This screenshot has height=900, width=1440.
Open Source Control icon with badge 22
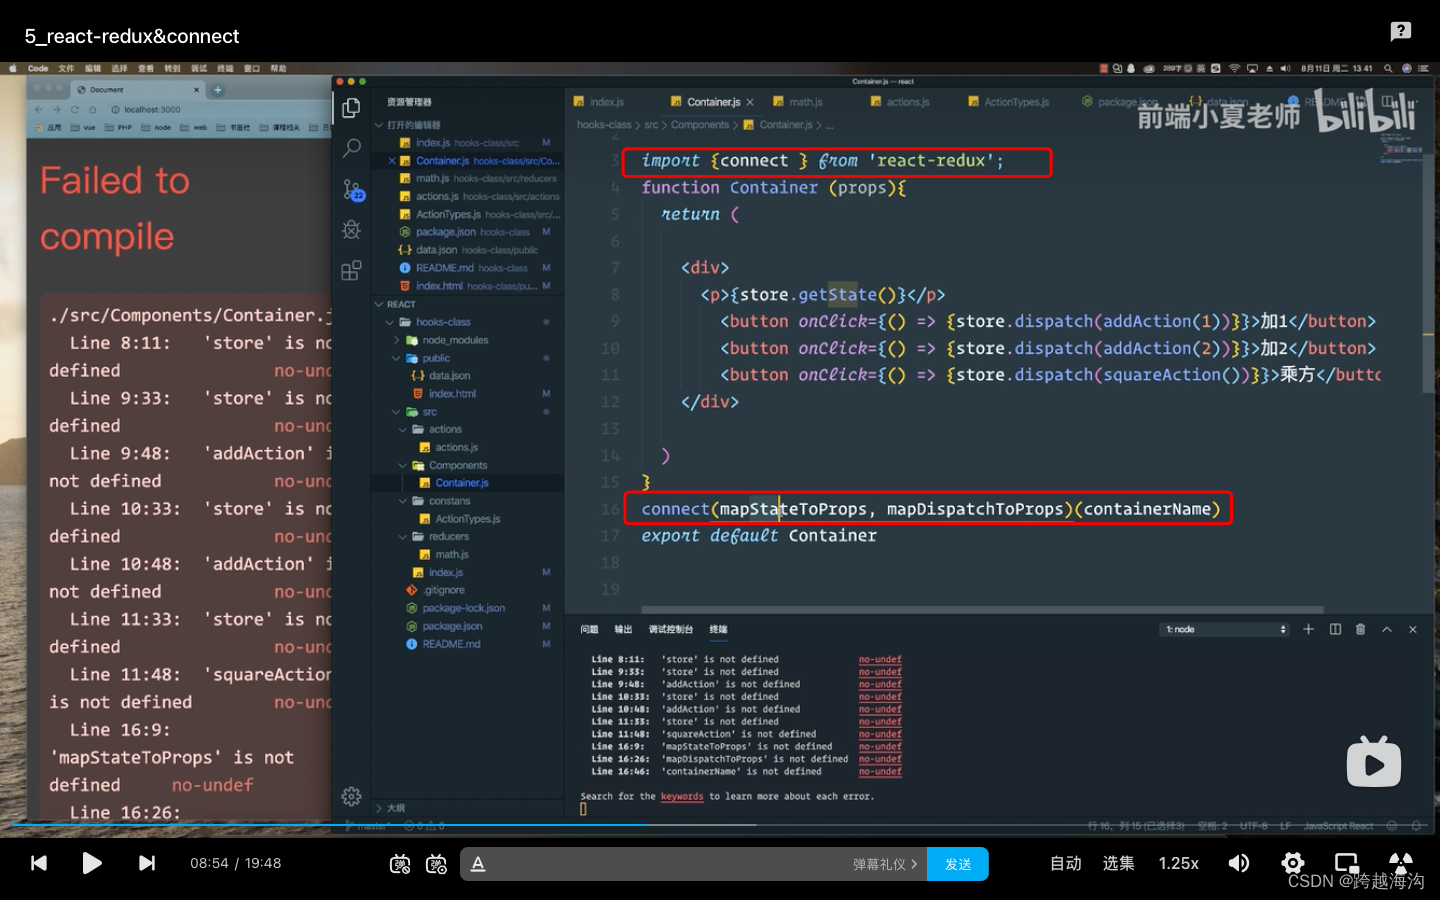[352, 189]
